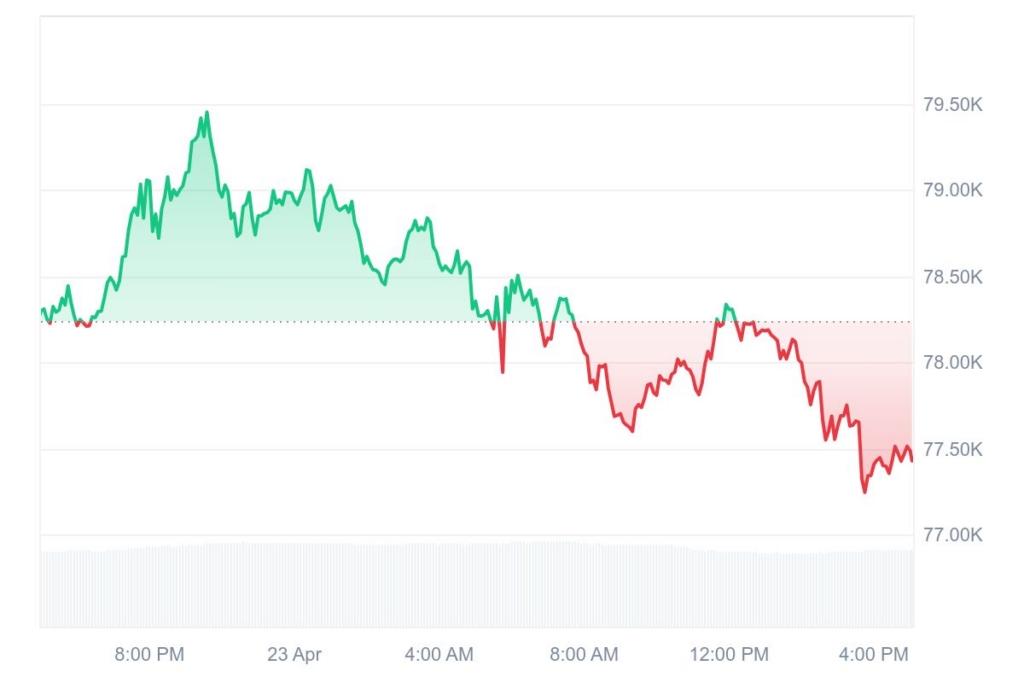Select the 23 Apr date label
Image resolution: width=1024 pixels, height=683 pixels.
tap(294, 655)
